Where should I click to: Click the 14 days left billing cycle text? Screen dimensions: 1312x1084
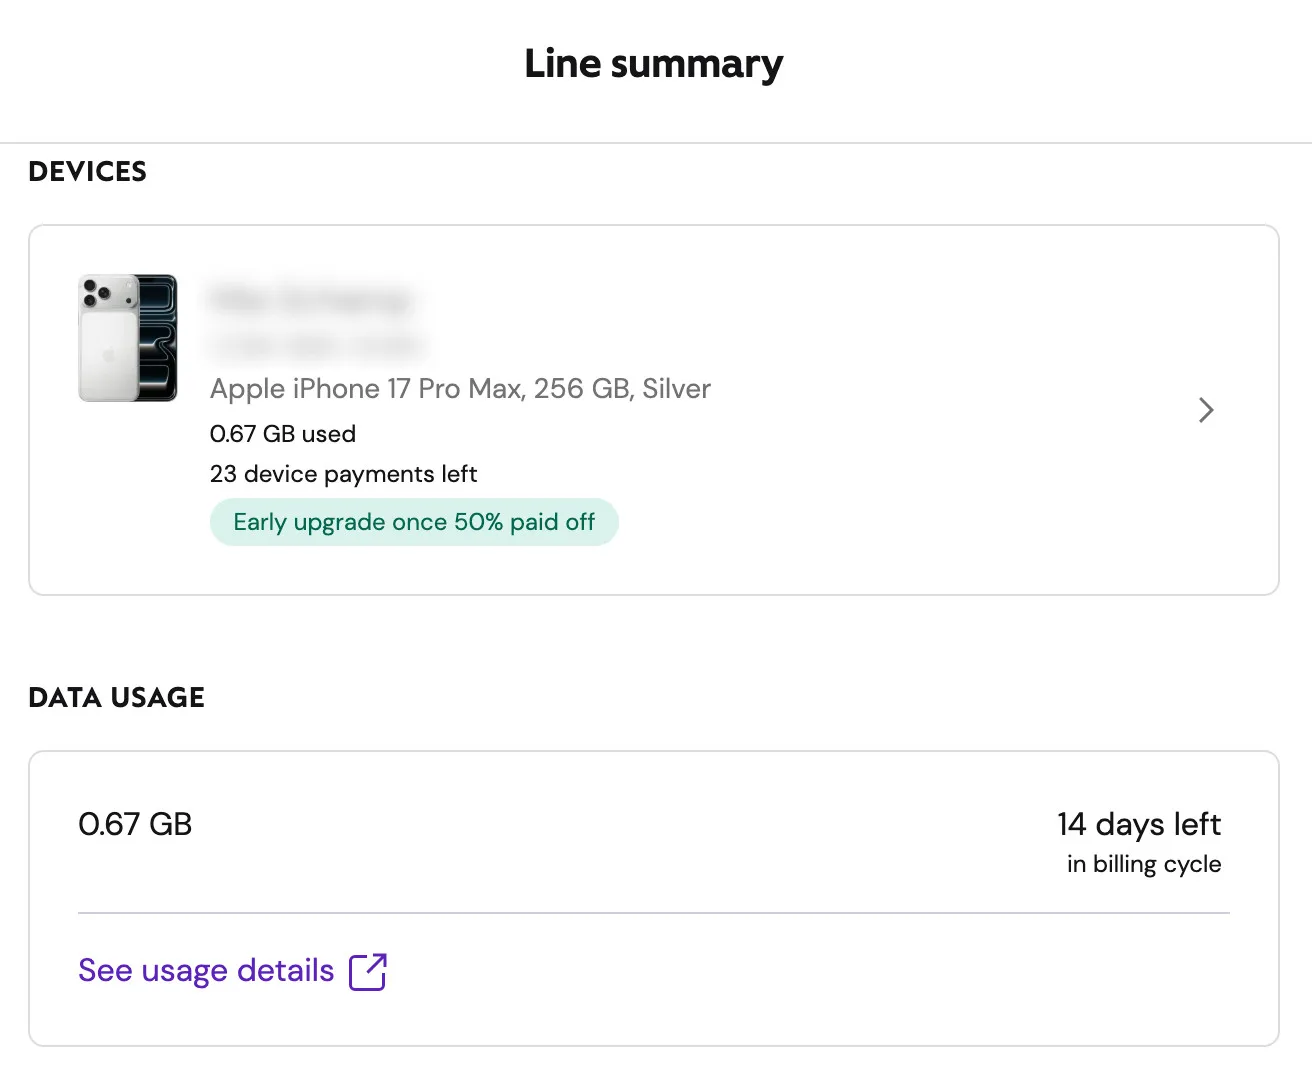point(1139,824)
